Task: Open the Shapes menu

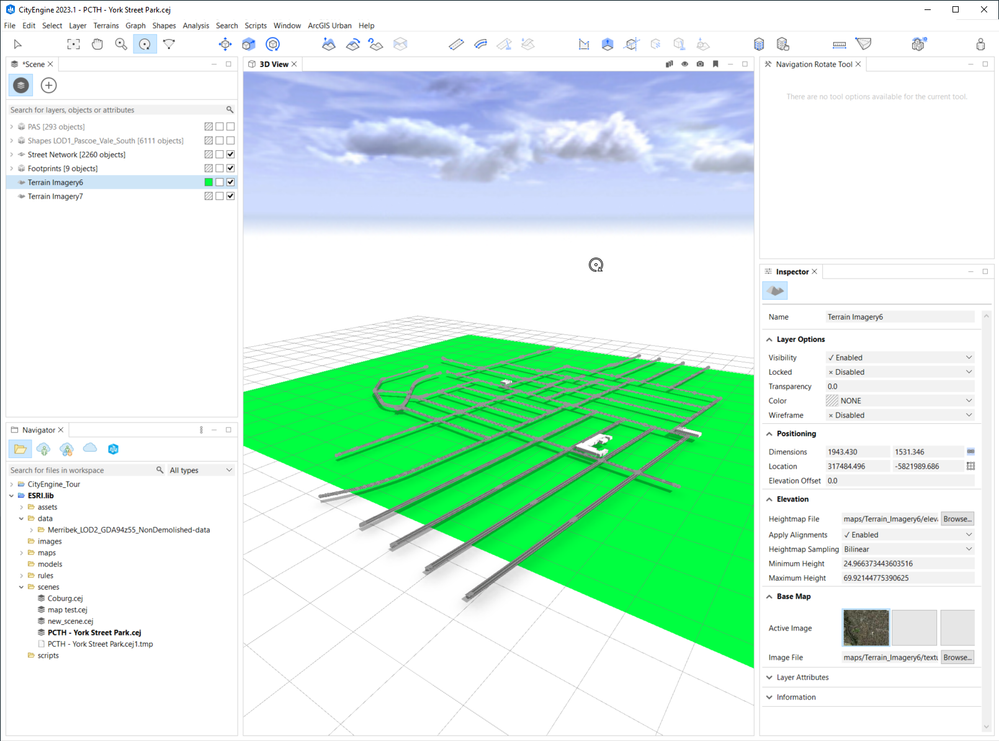Action: (164, 25)
